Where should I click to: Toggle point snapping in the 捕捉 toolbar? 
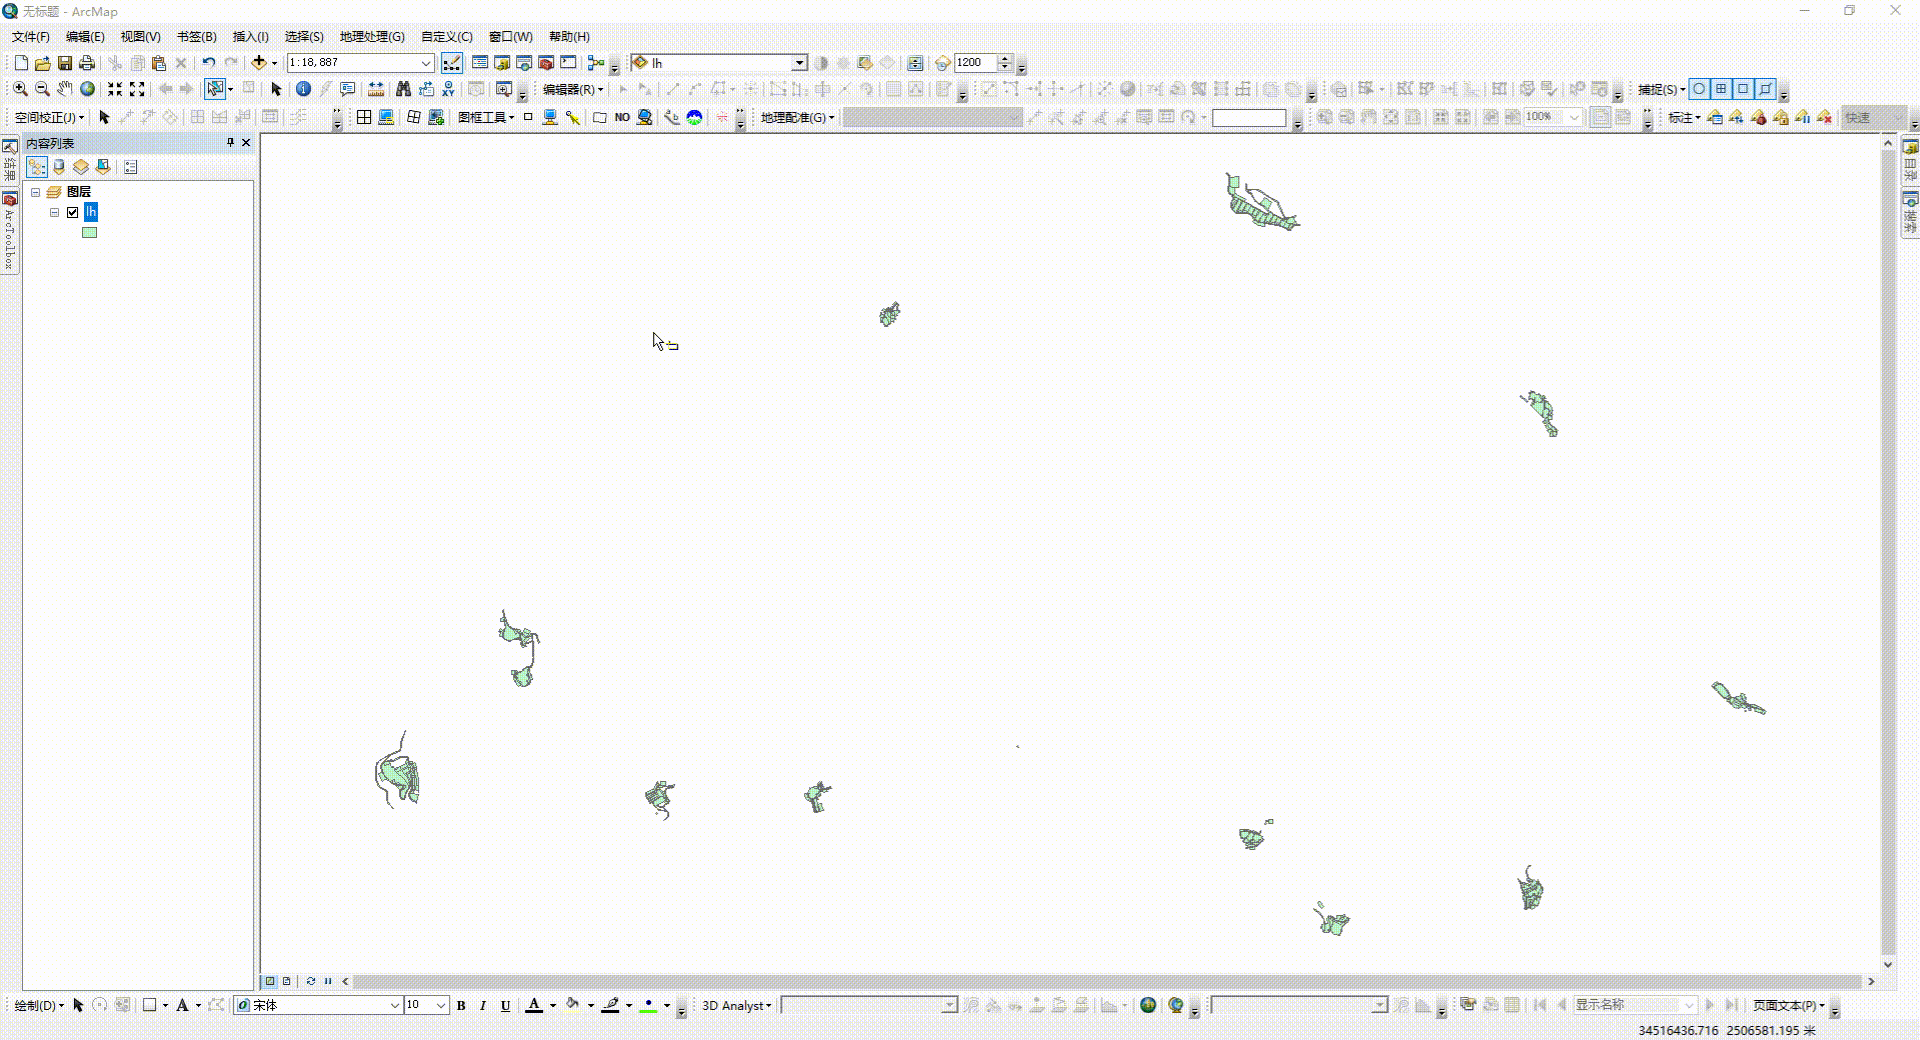click(1699, 89)
